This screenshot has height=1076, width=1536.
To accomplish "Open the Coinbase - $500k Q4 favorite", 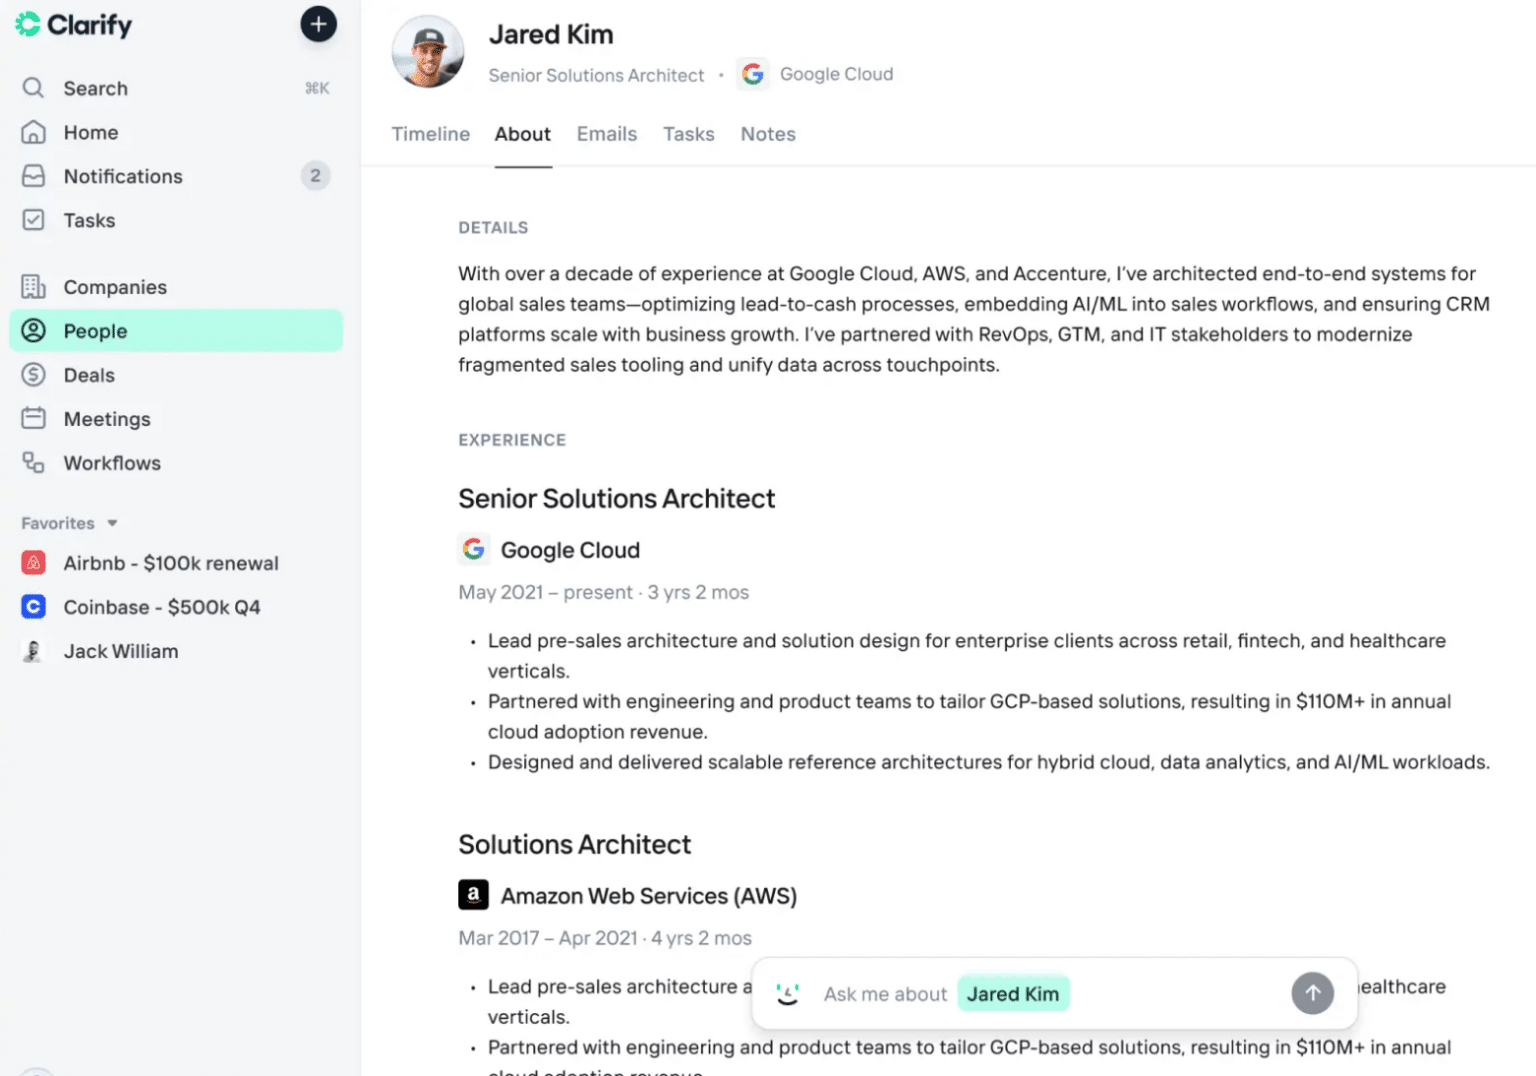I will 161,606.
